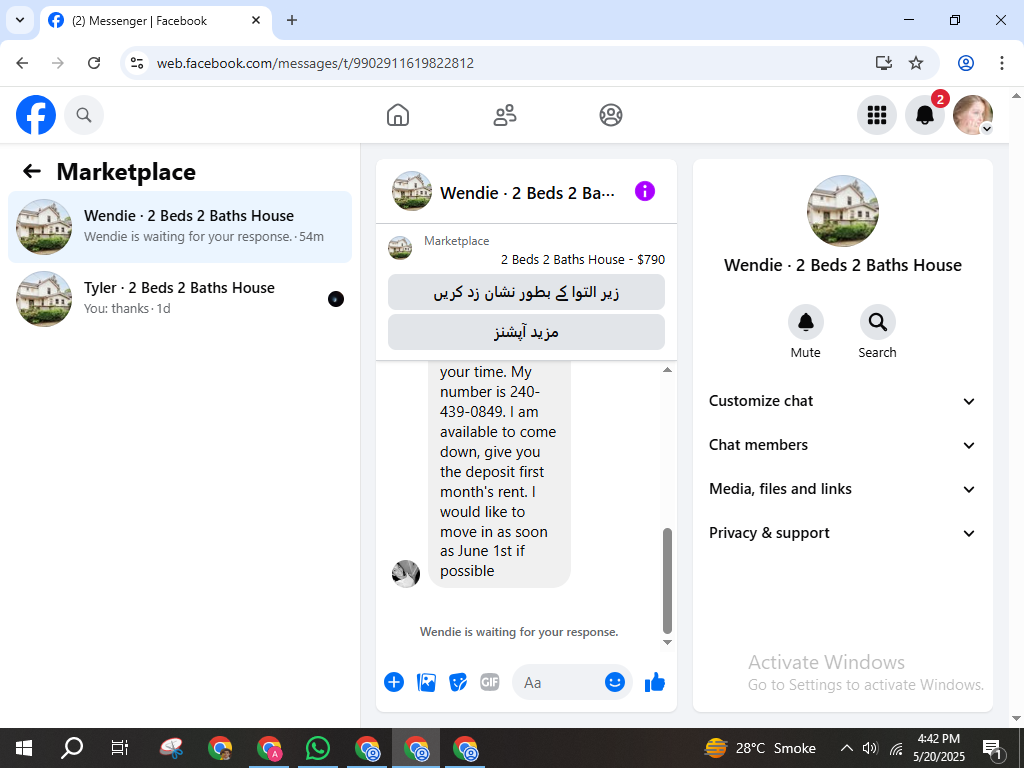Open the volume speaker tray icon

870,748
